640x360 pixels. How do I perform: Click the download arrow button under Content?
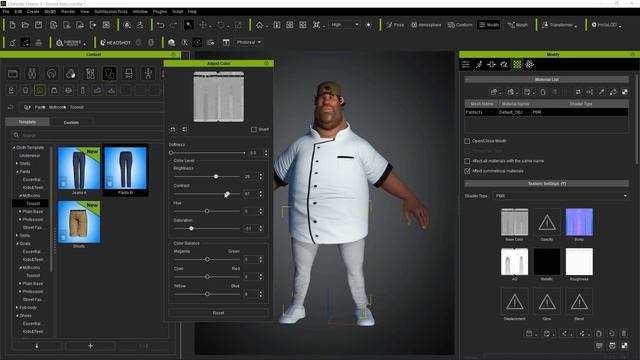(37, 346)
